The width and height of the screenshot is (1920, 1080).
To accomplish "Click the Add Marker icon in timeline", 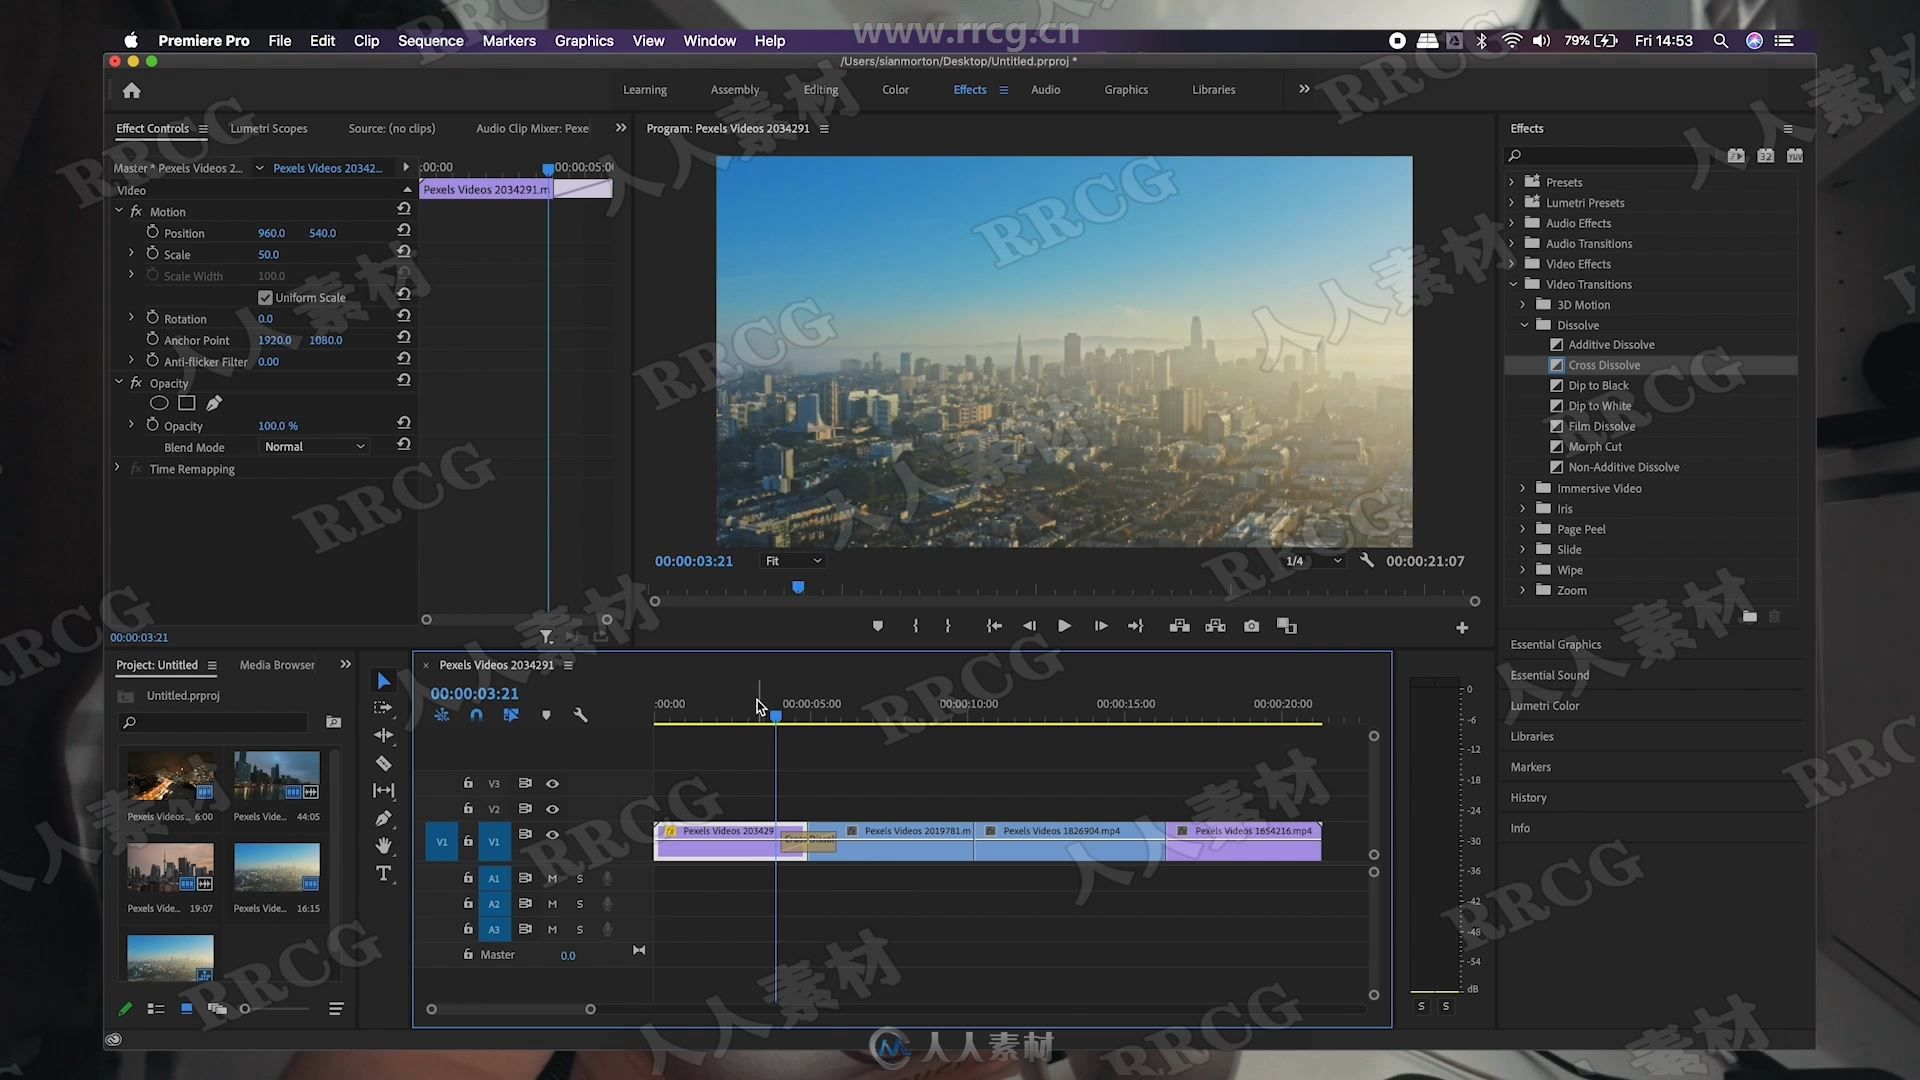I will [545, 715].
